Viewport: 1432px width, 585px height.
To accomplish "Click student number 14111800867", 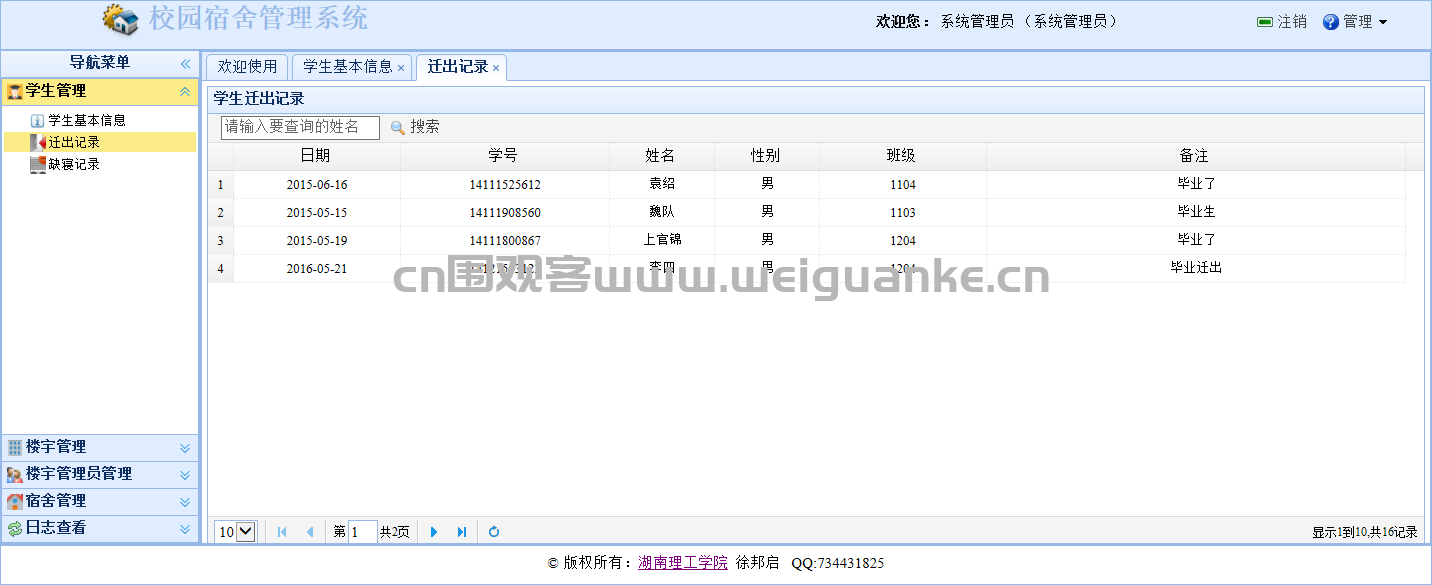I will tap(505, 241).
